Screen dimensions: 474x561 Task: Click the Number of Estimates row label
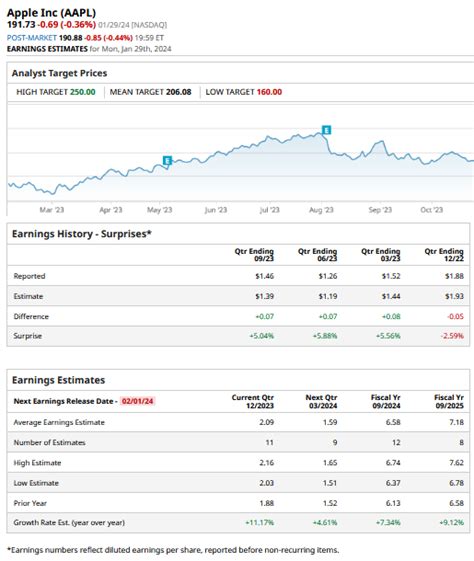[49, 442]
